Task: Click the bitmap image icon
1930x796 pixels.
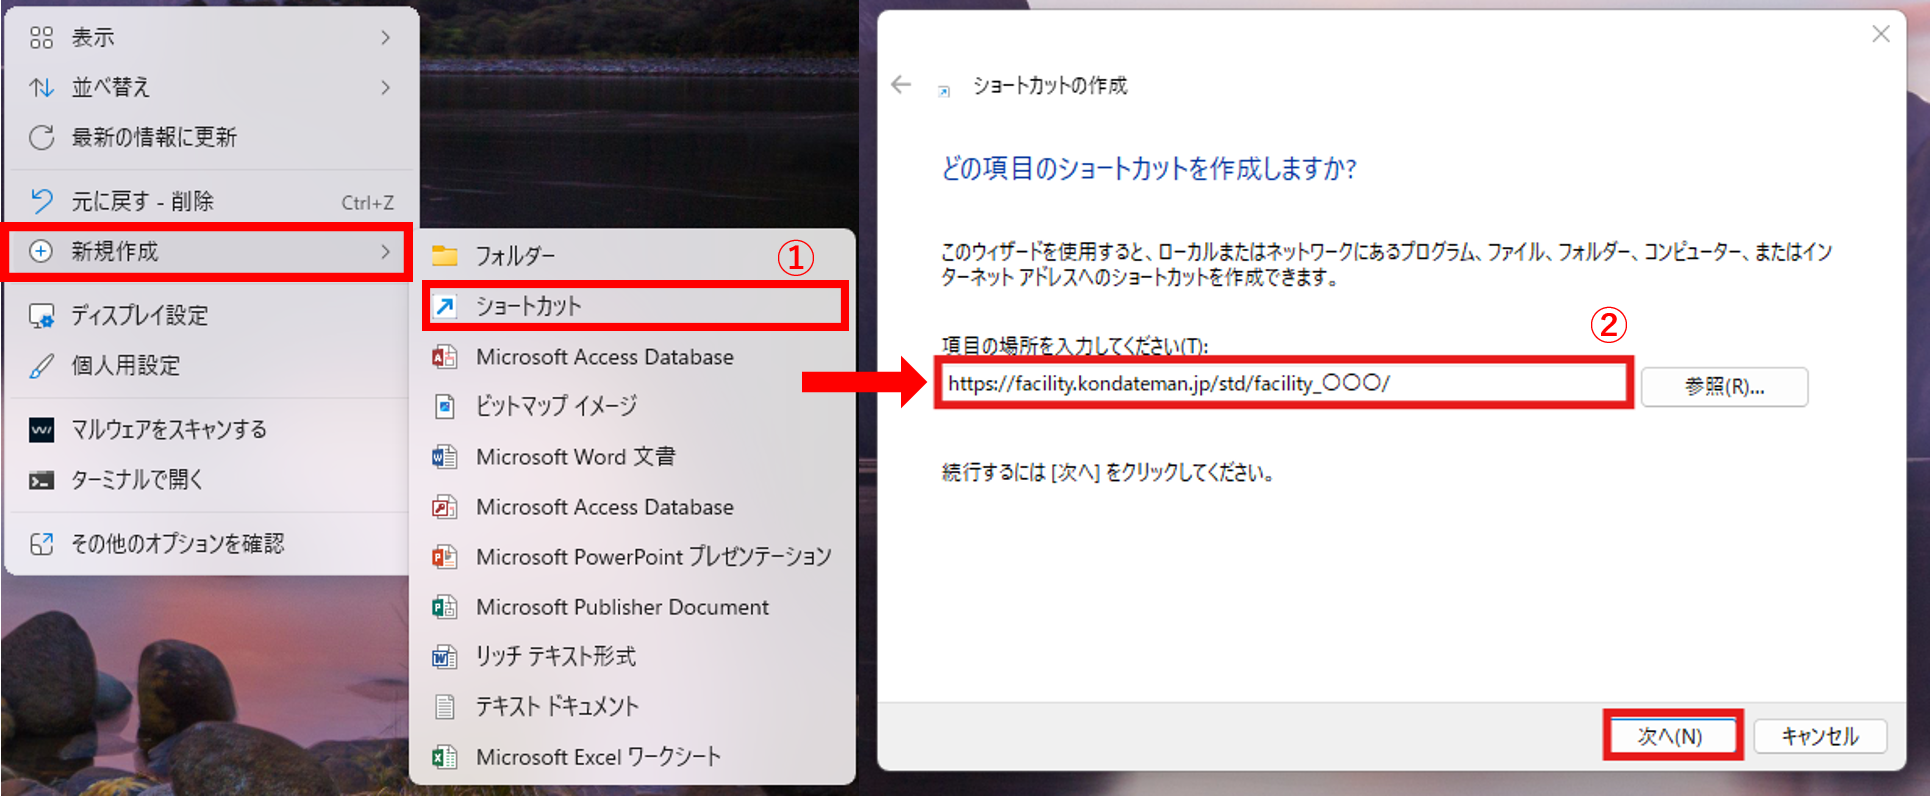Action: 445,406
